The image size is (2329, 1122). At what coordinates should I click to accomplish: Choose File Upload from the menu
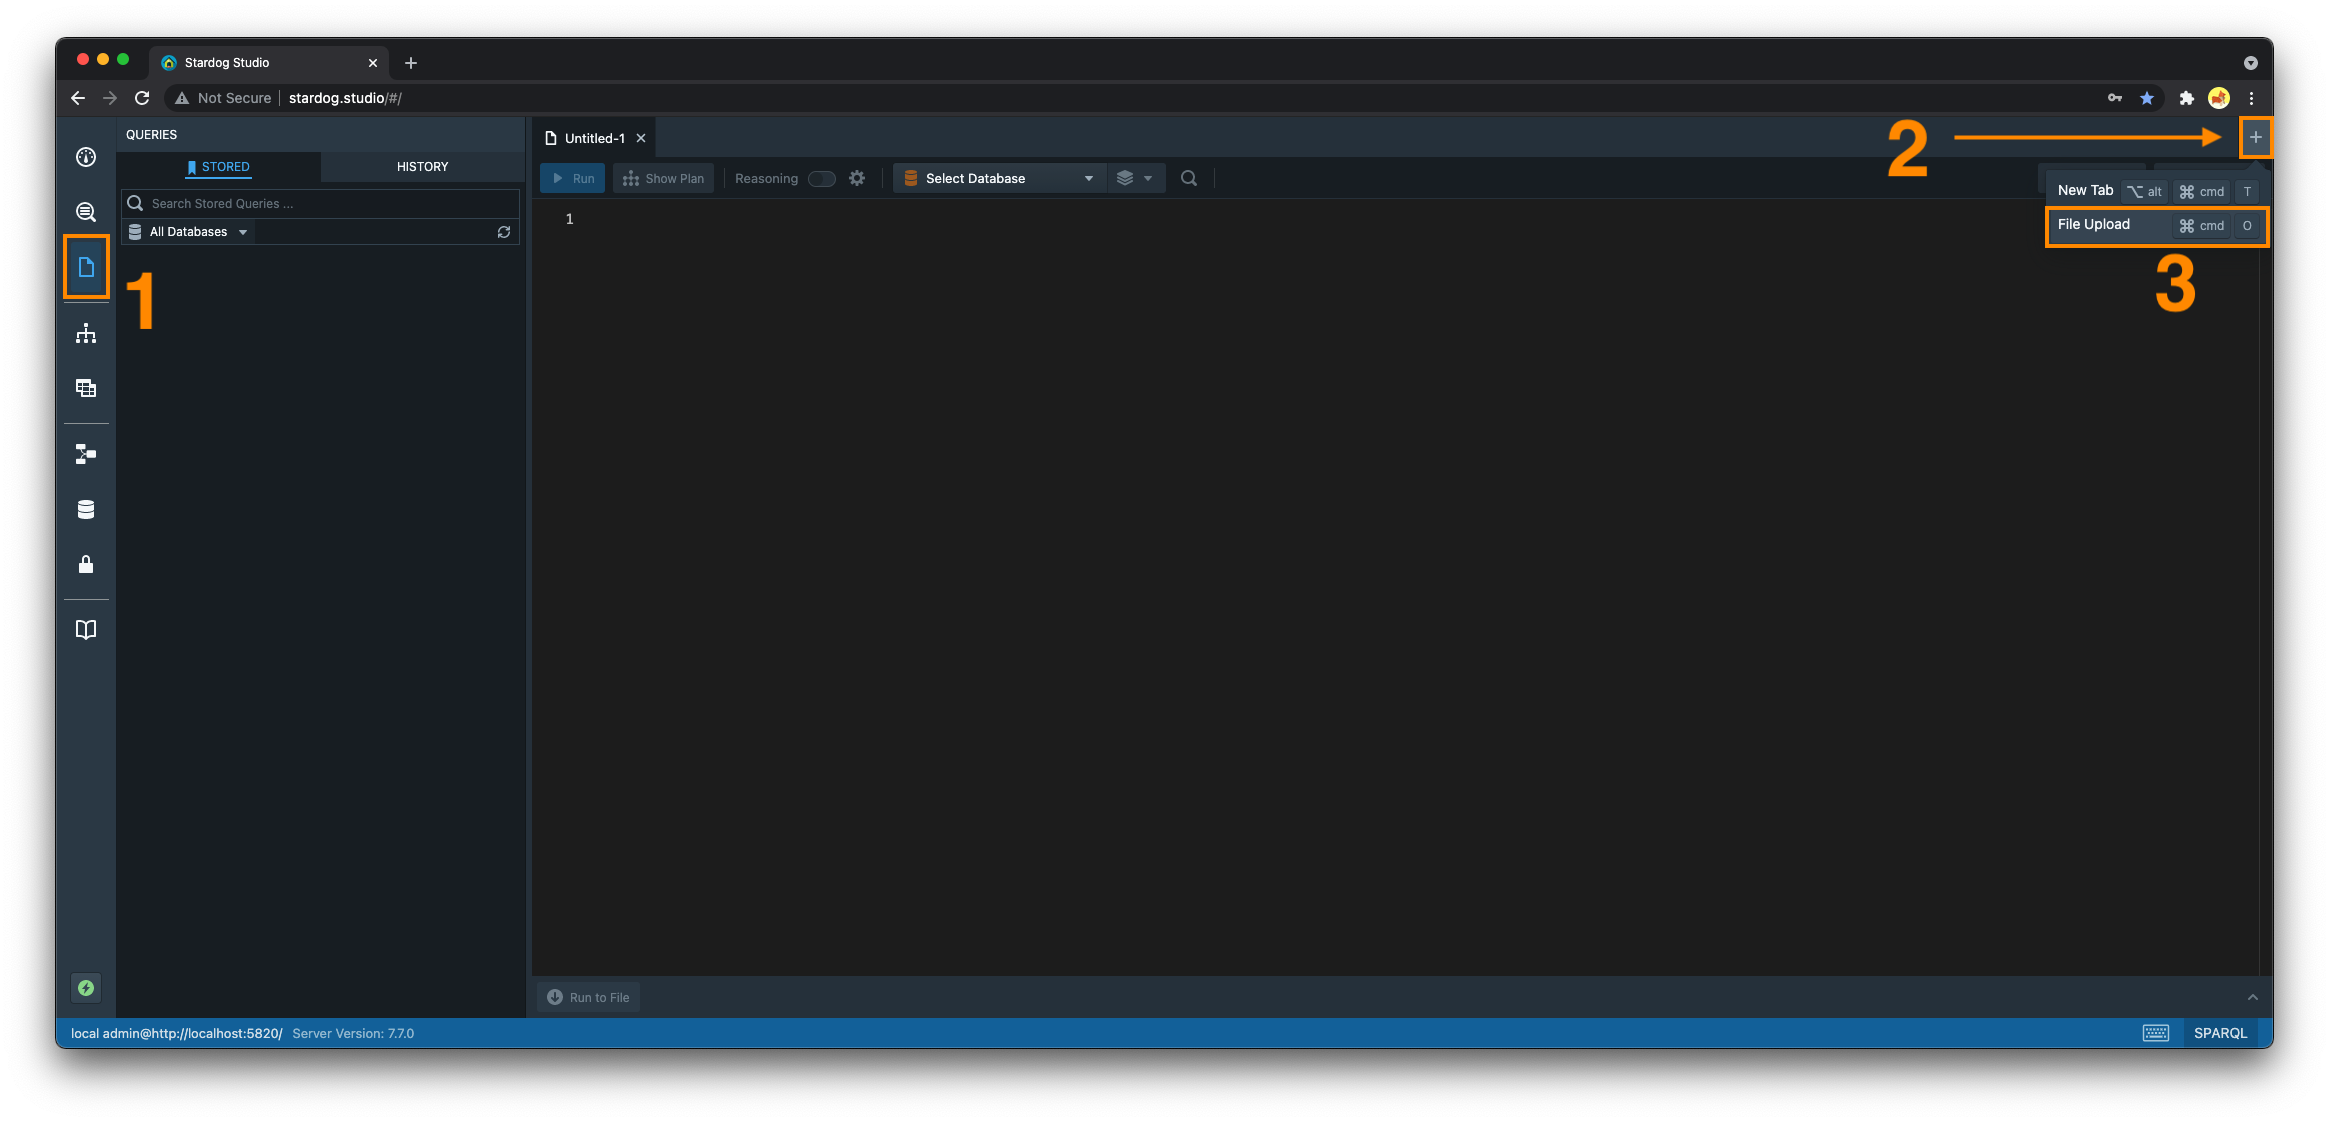(x=2094, y=225)
